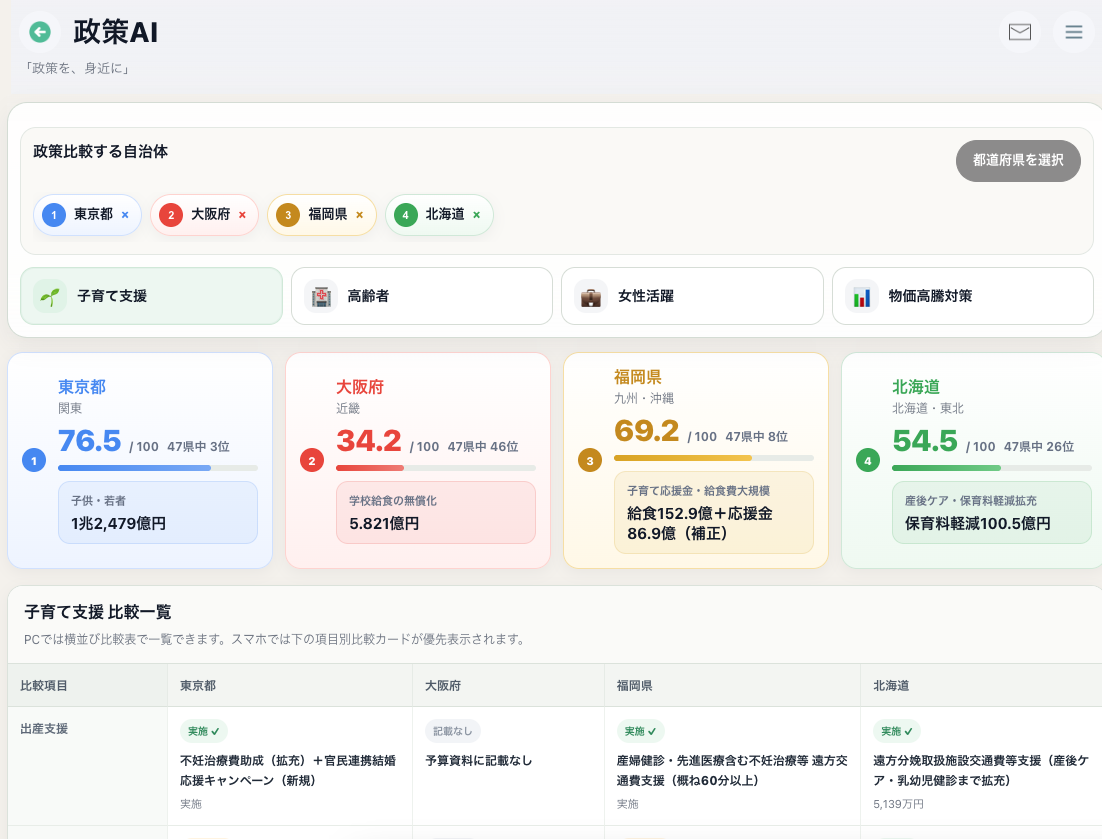1102x839 pixels.
Task: Click the green back arrow icon
Action: tap(39, 31)
